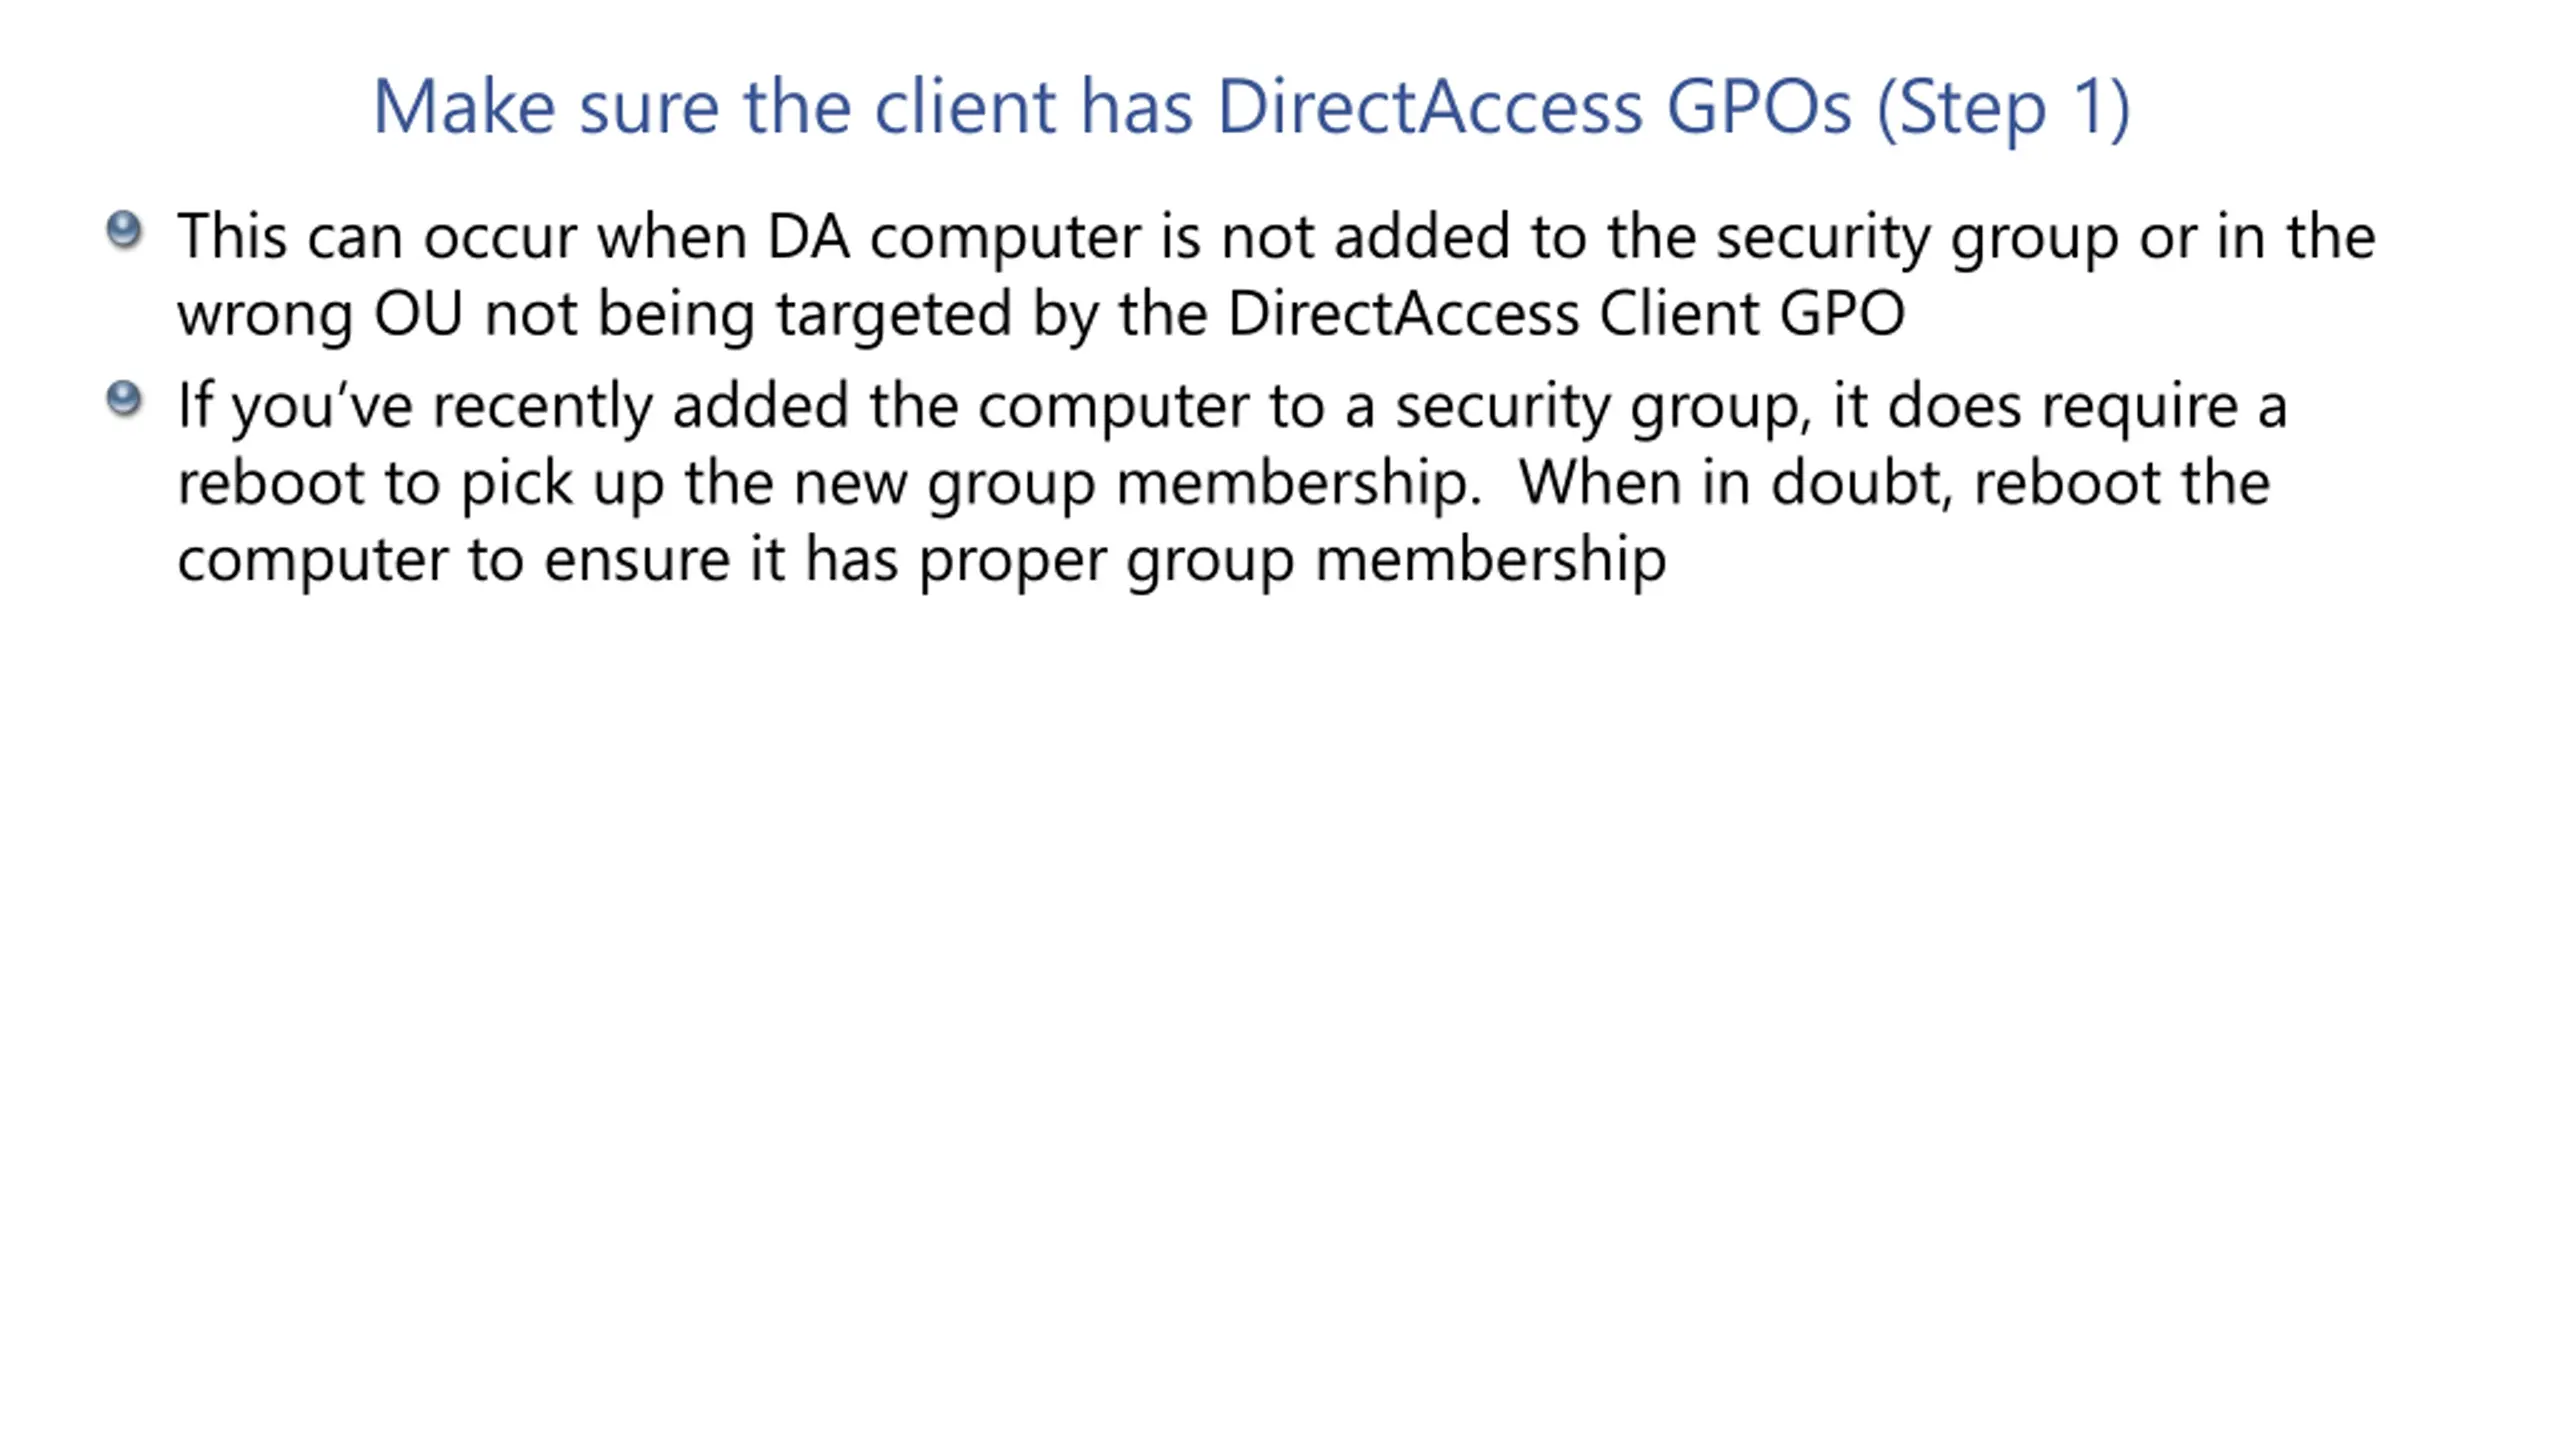Click the word "DirectAccess" in the title
The image size is (2560, 1440).
pos(1430,106)
